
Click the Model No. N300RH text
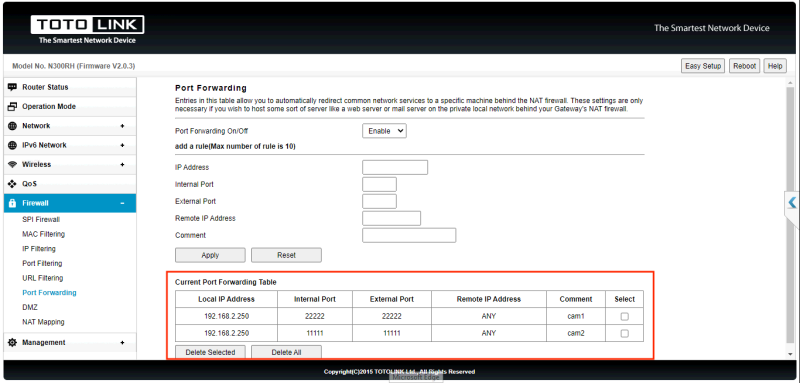(x=73, y=66)
